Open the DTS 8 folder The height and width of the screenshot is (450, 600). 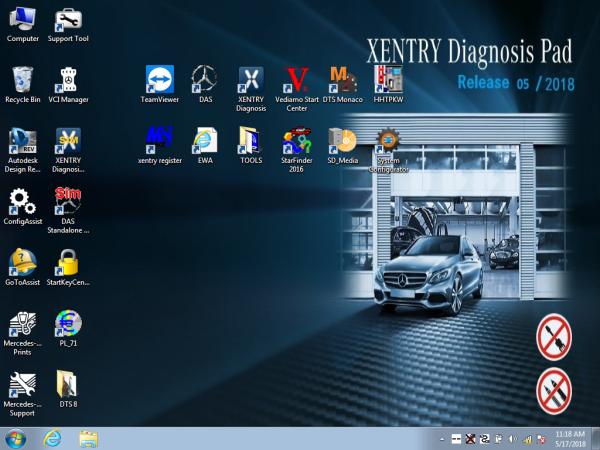tap(68, 389)
